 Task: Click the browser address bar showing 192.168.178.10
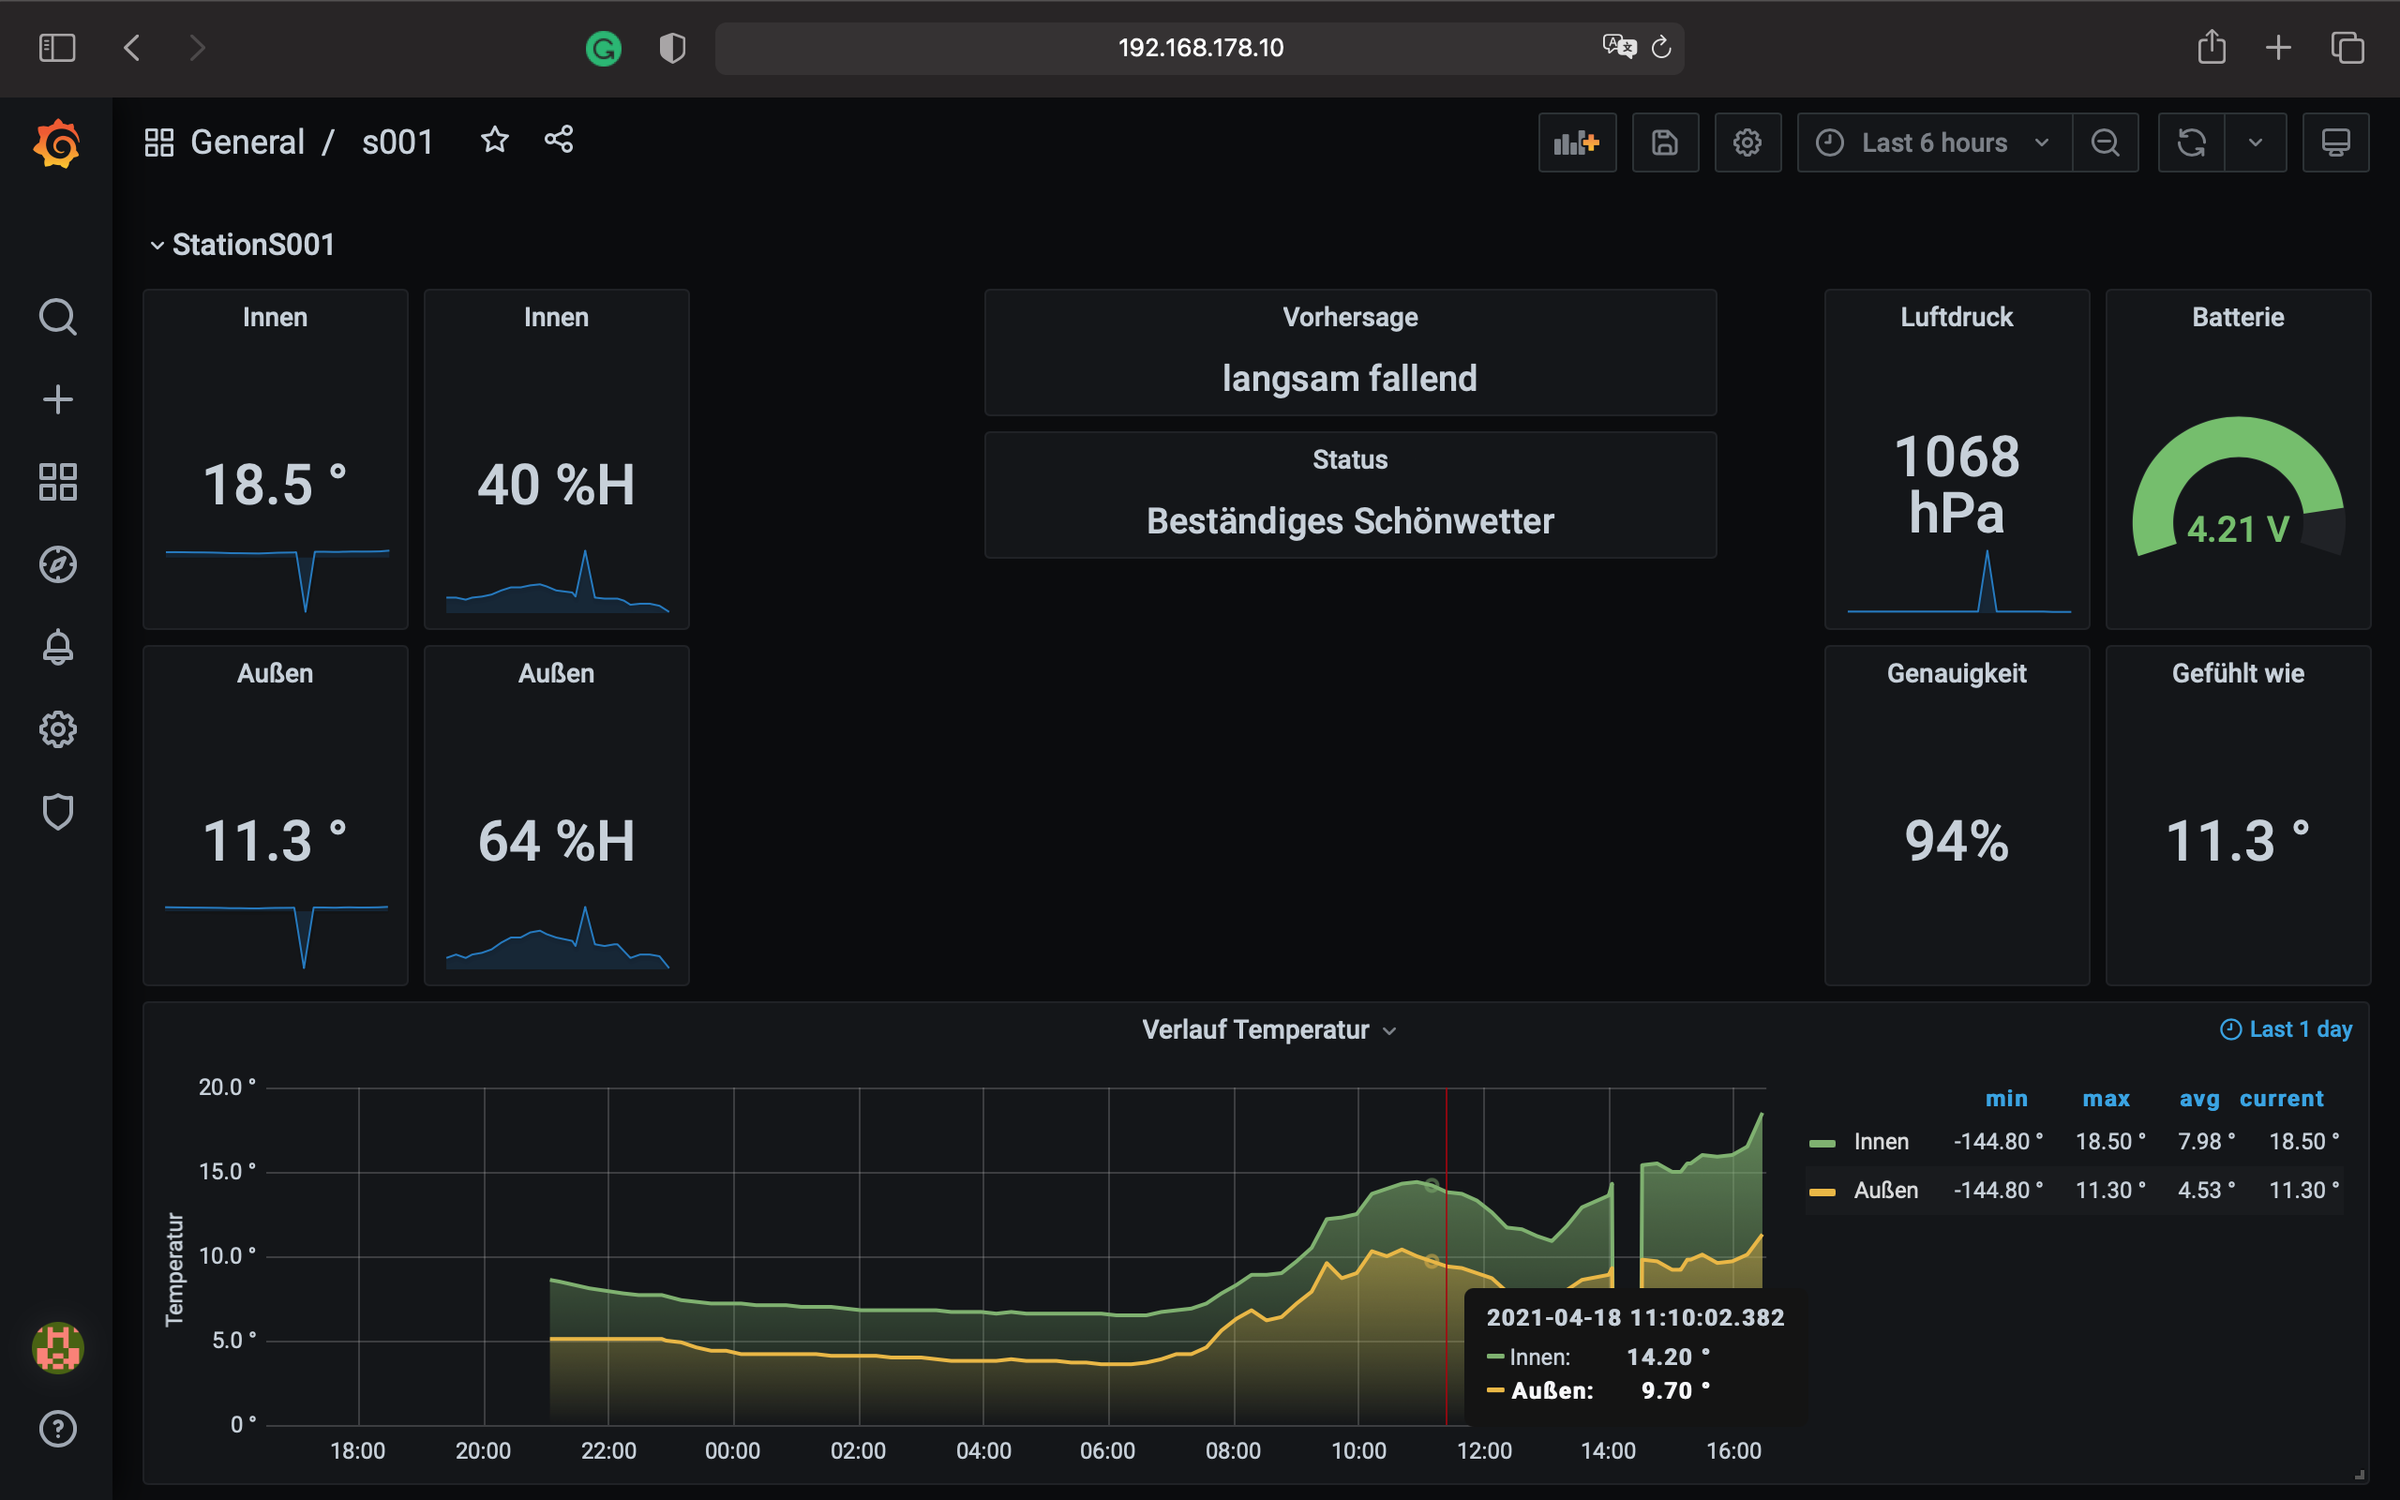[1199, 48]
